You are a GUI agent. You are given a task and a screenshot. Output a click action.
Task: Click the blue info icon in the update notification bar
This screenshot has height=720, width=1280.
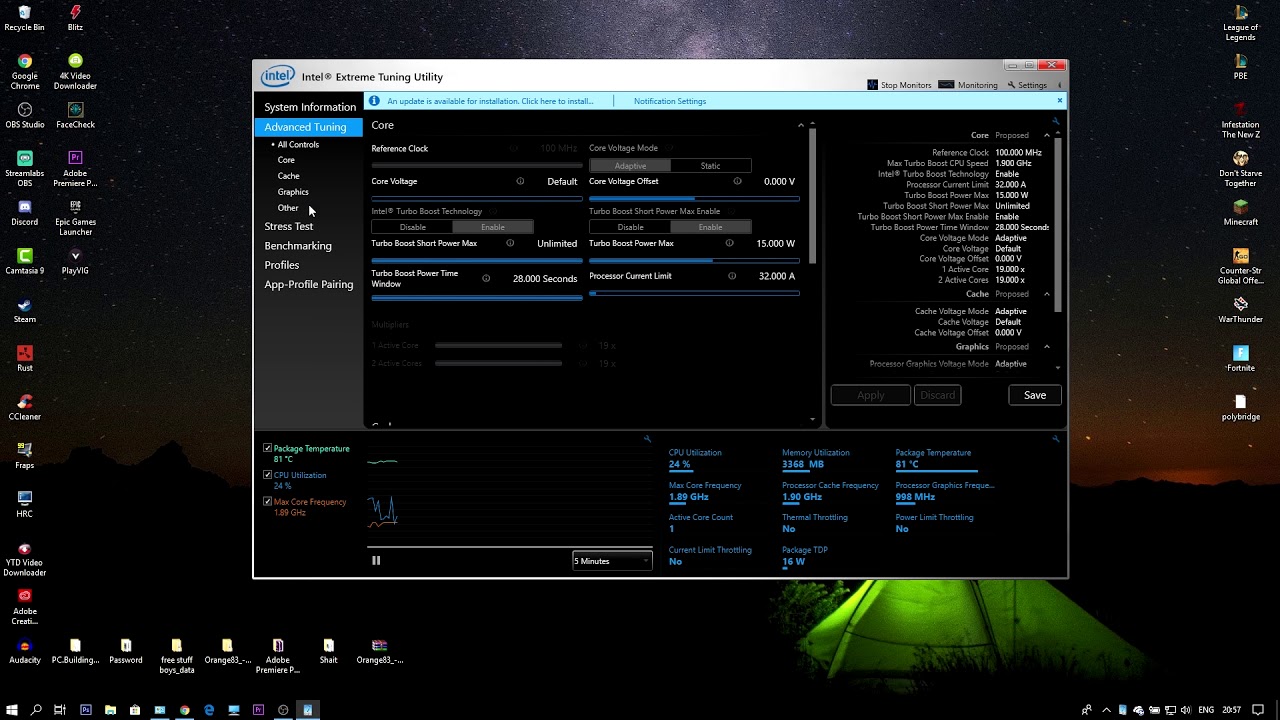click(x=375, y=101)
